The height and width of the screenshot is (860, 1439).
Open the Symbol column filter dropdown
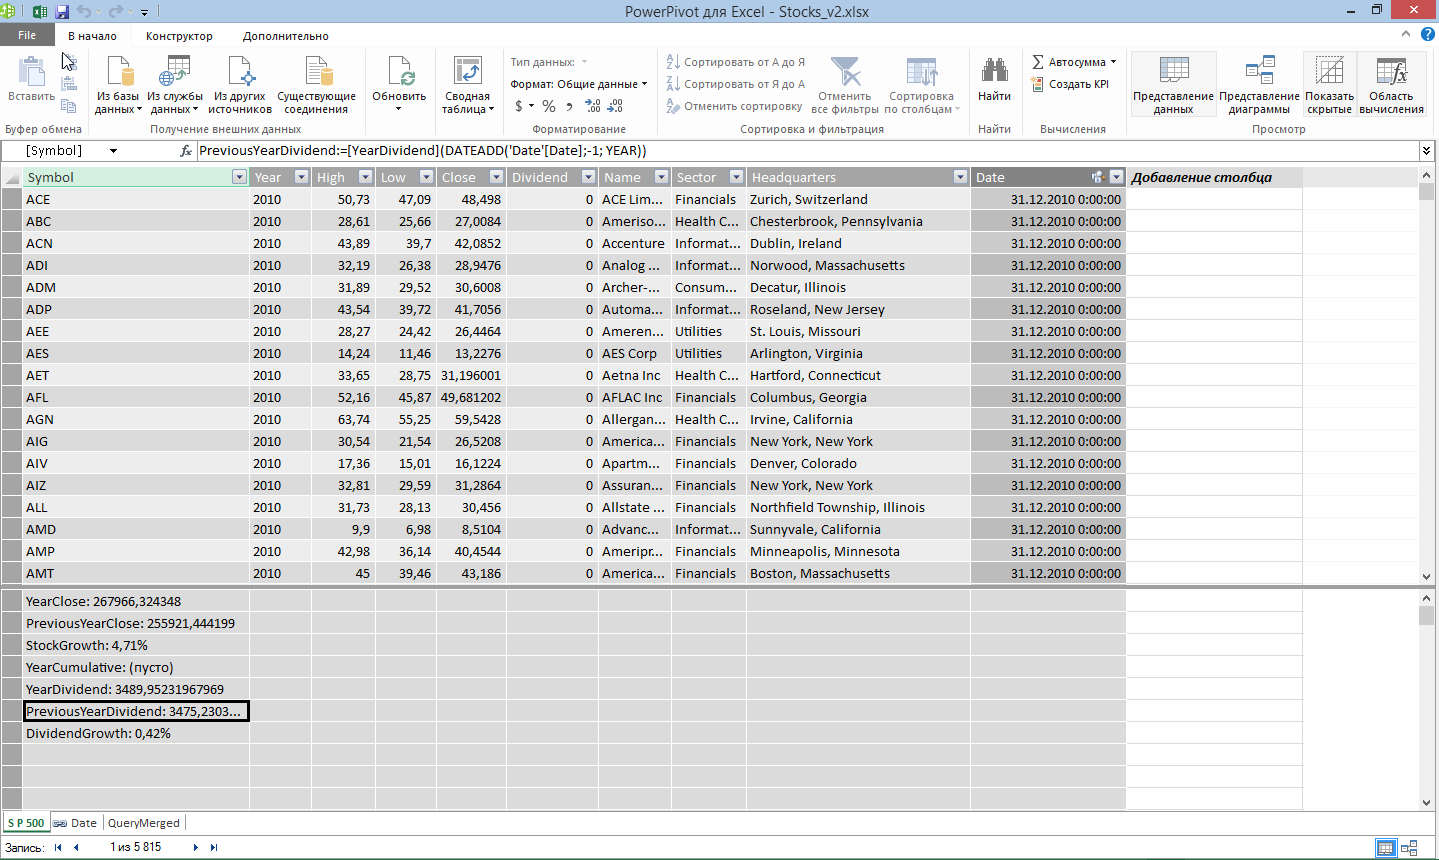coord(239,177)
